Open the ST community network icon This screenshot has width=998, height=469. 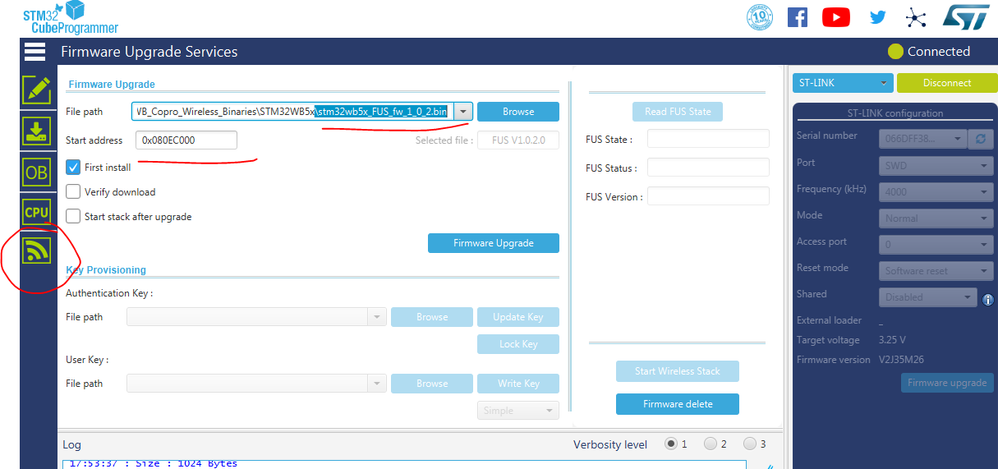915,17
